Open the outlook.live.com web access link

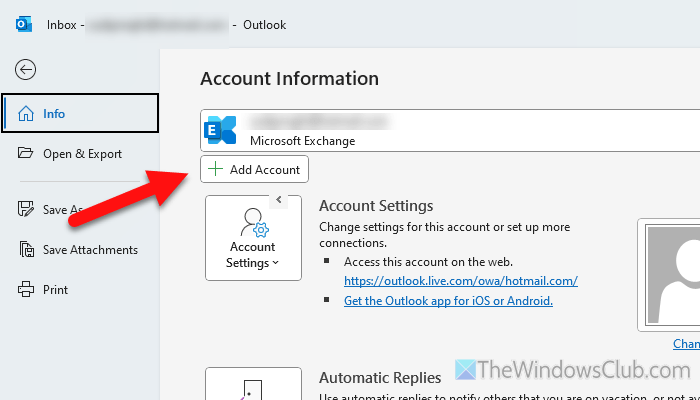[x=461, y=281]
